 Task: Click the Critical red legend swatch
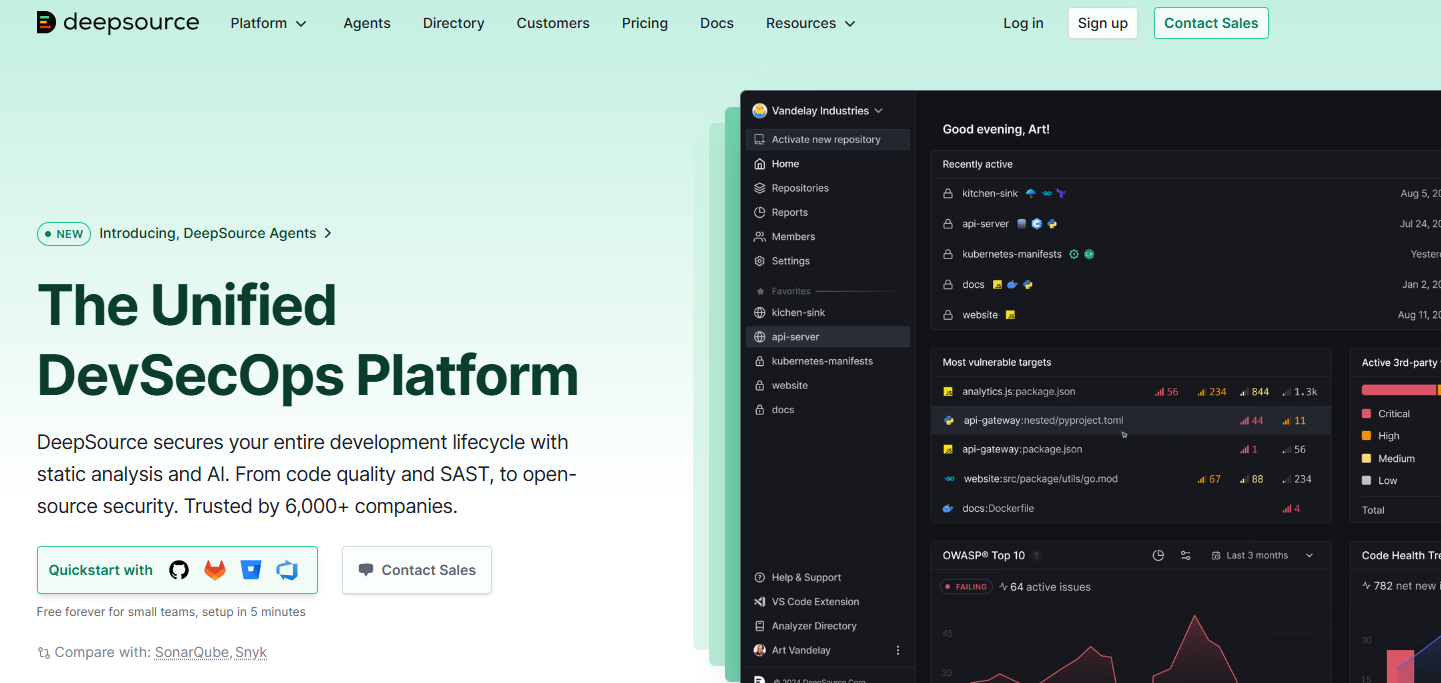click(x=1367, y=414)
